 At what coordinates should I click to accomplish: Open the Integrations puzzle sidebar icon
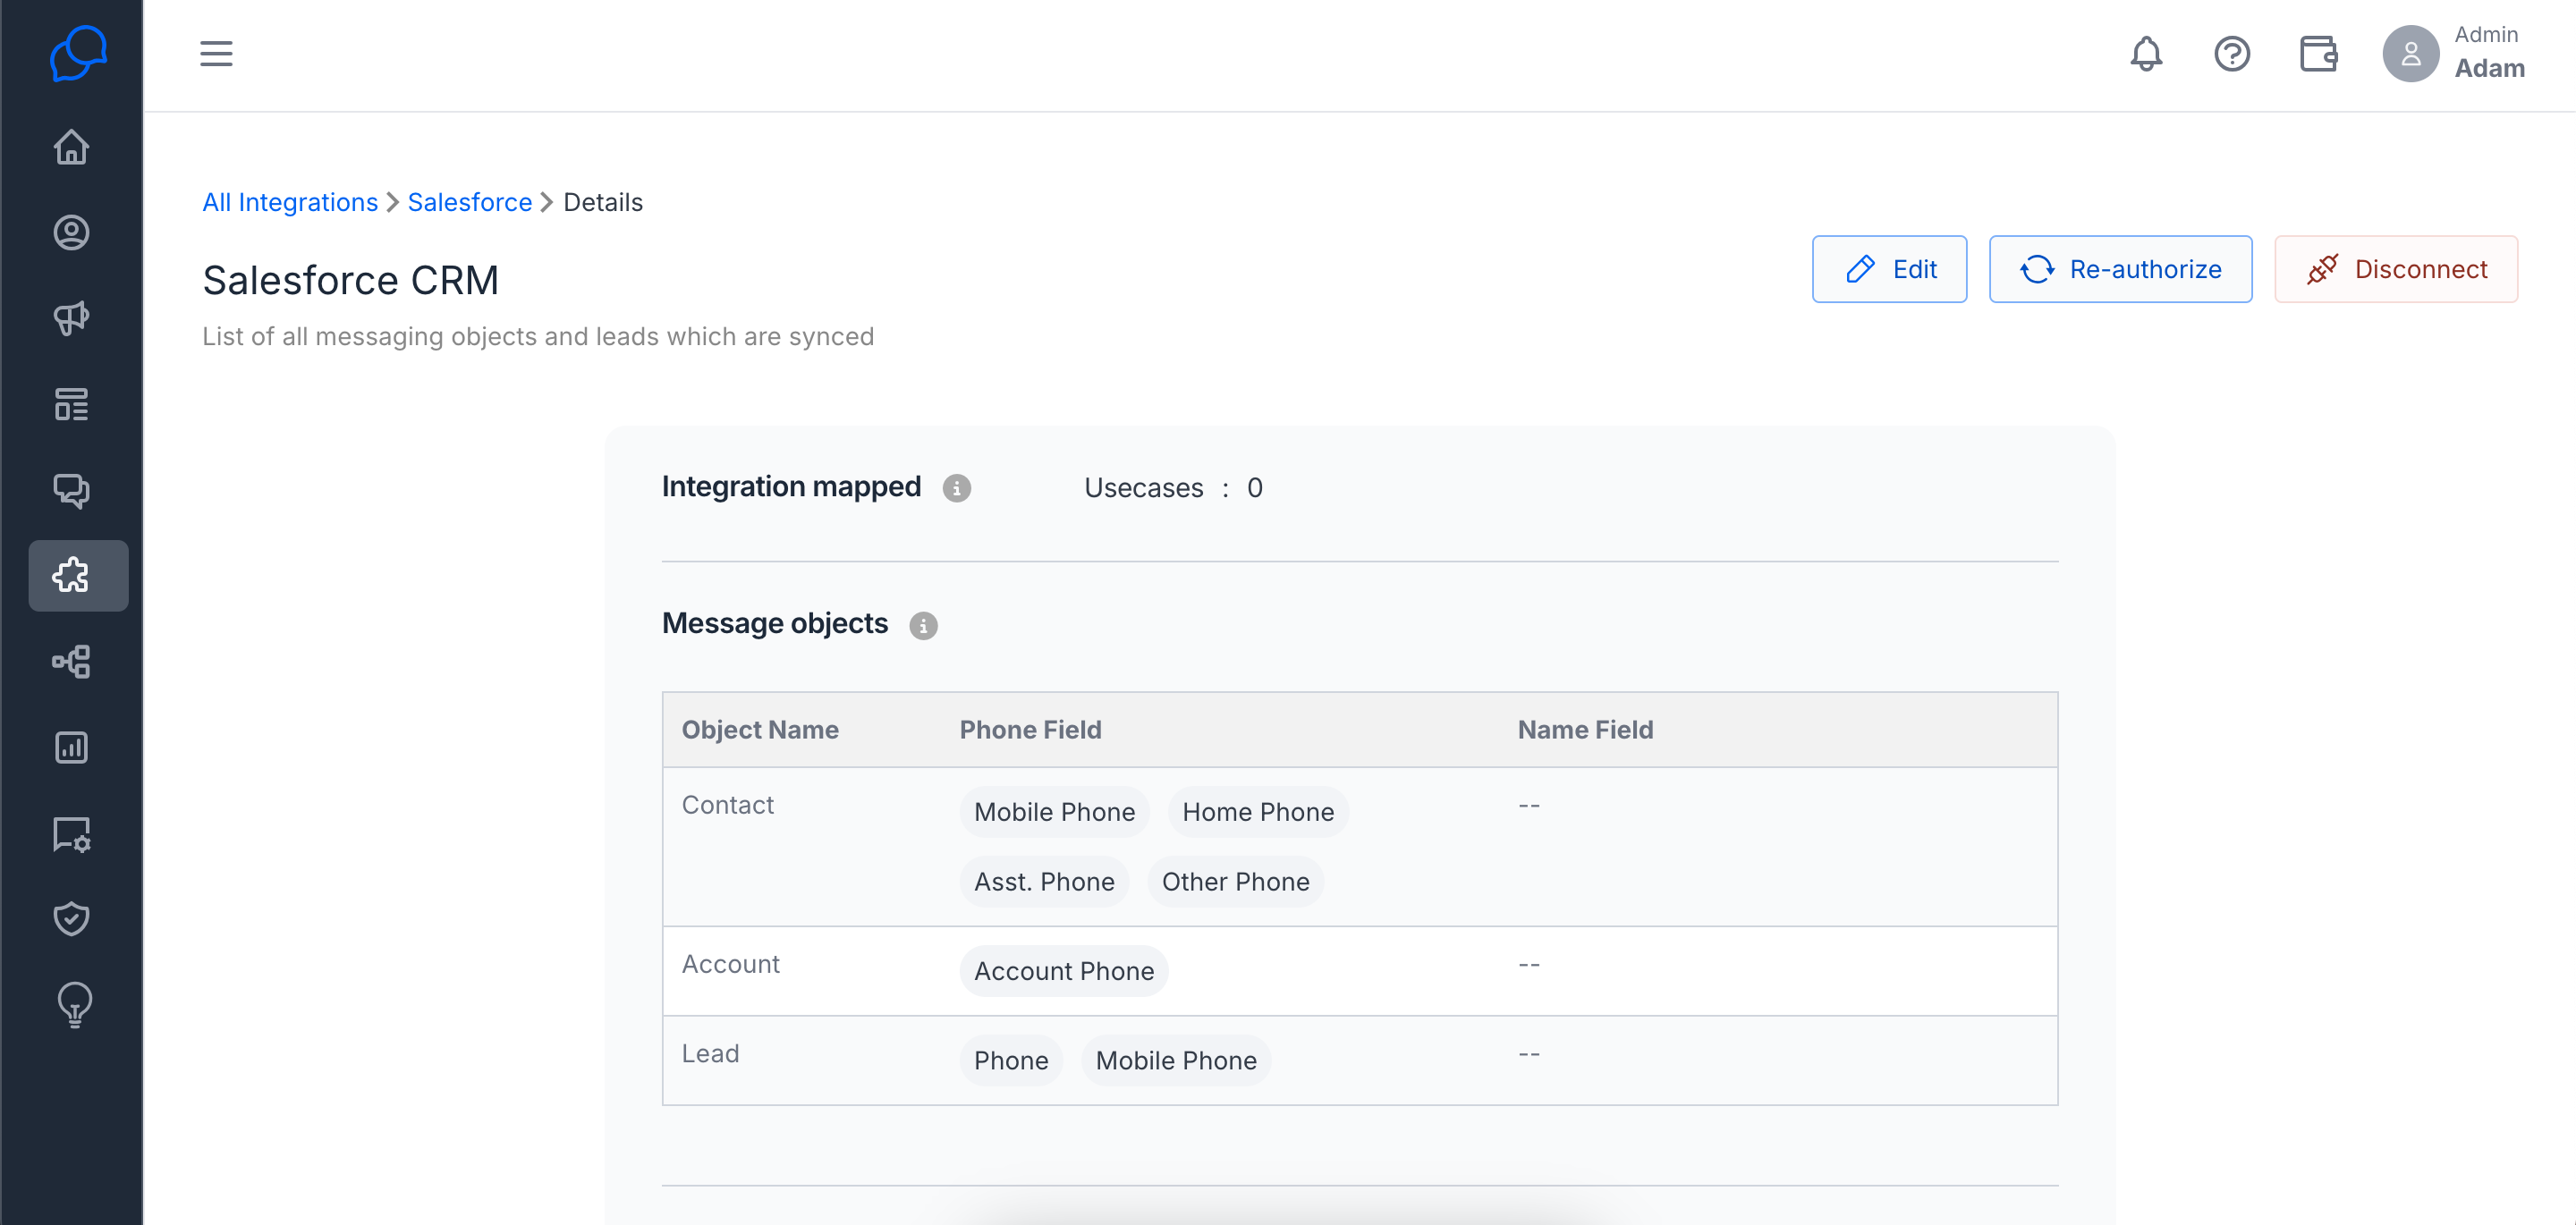78,576
